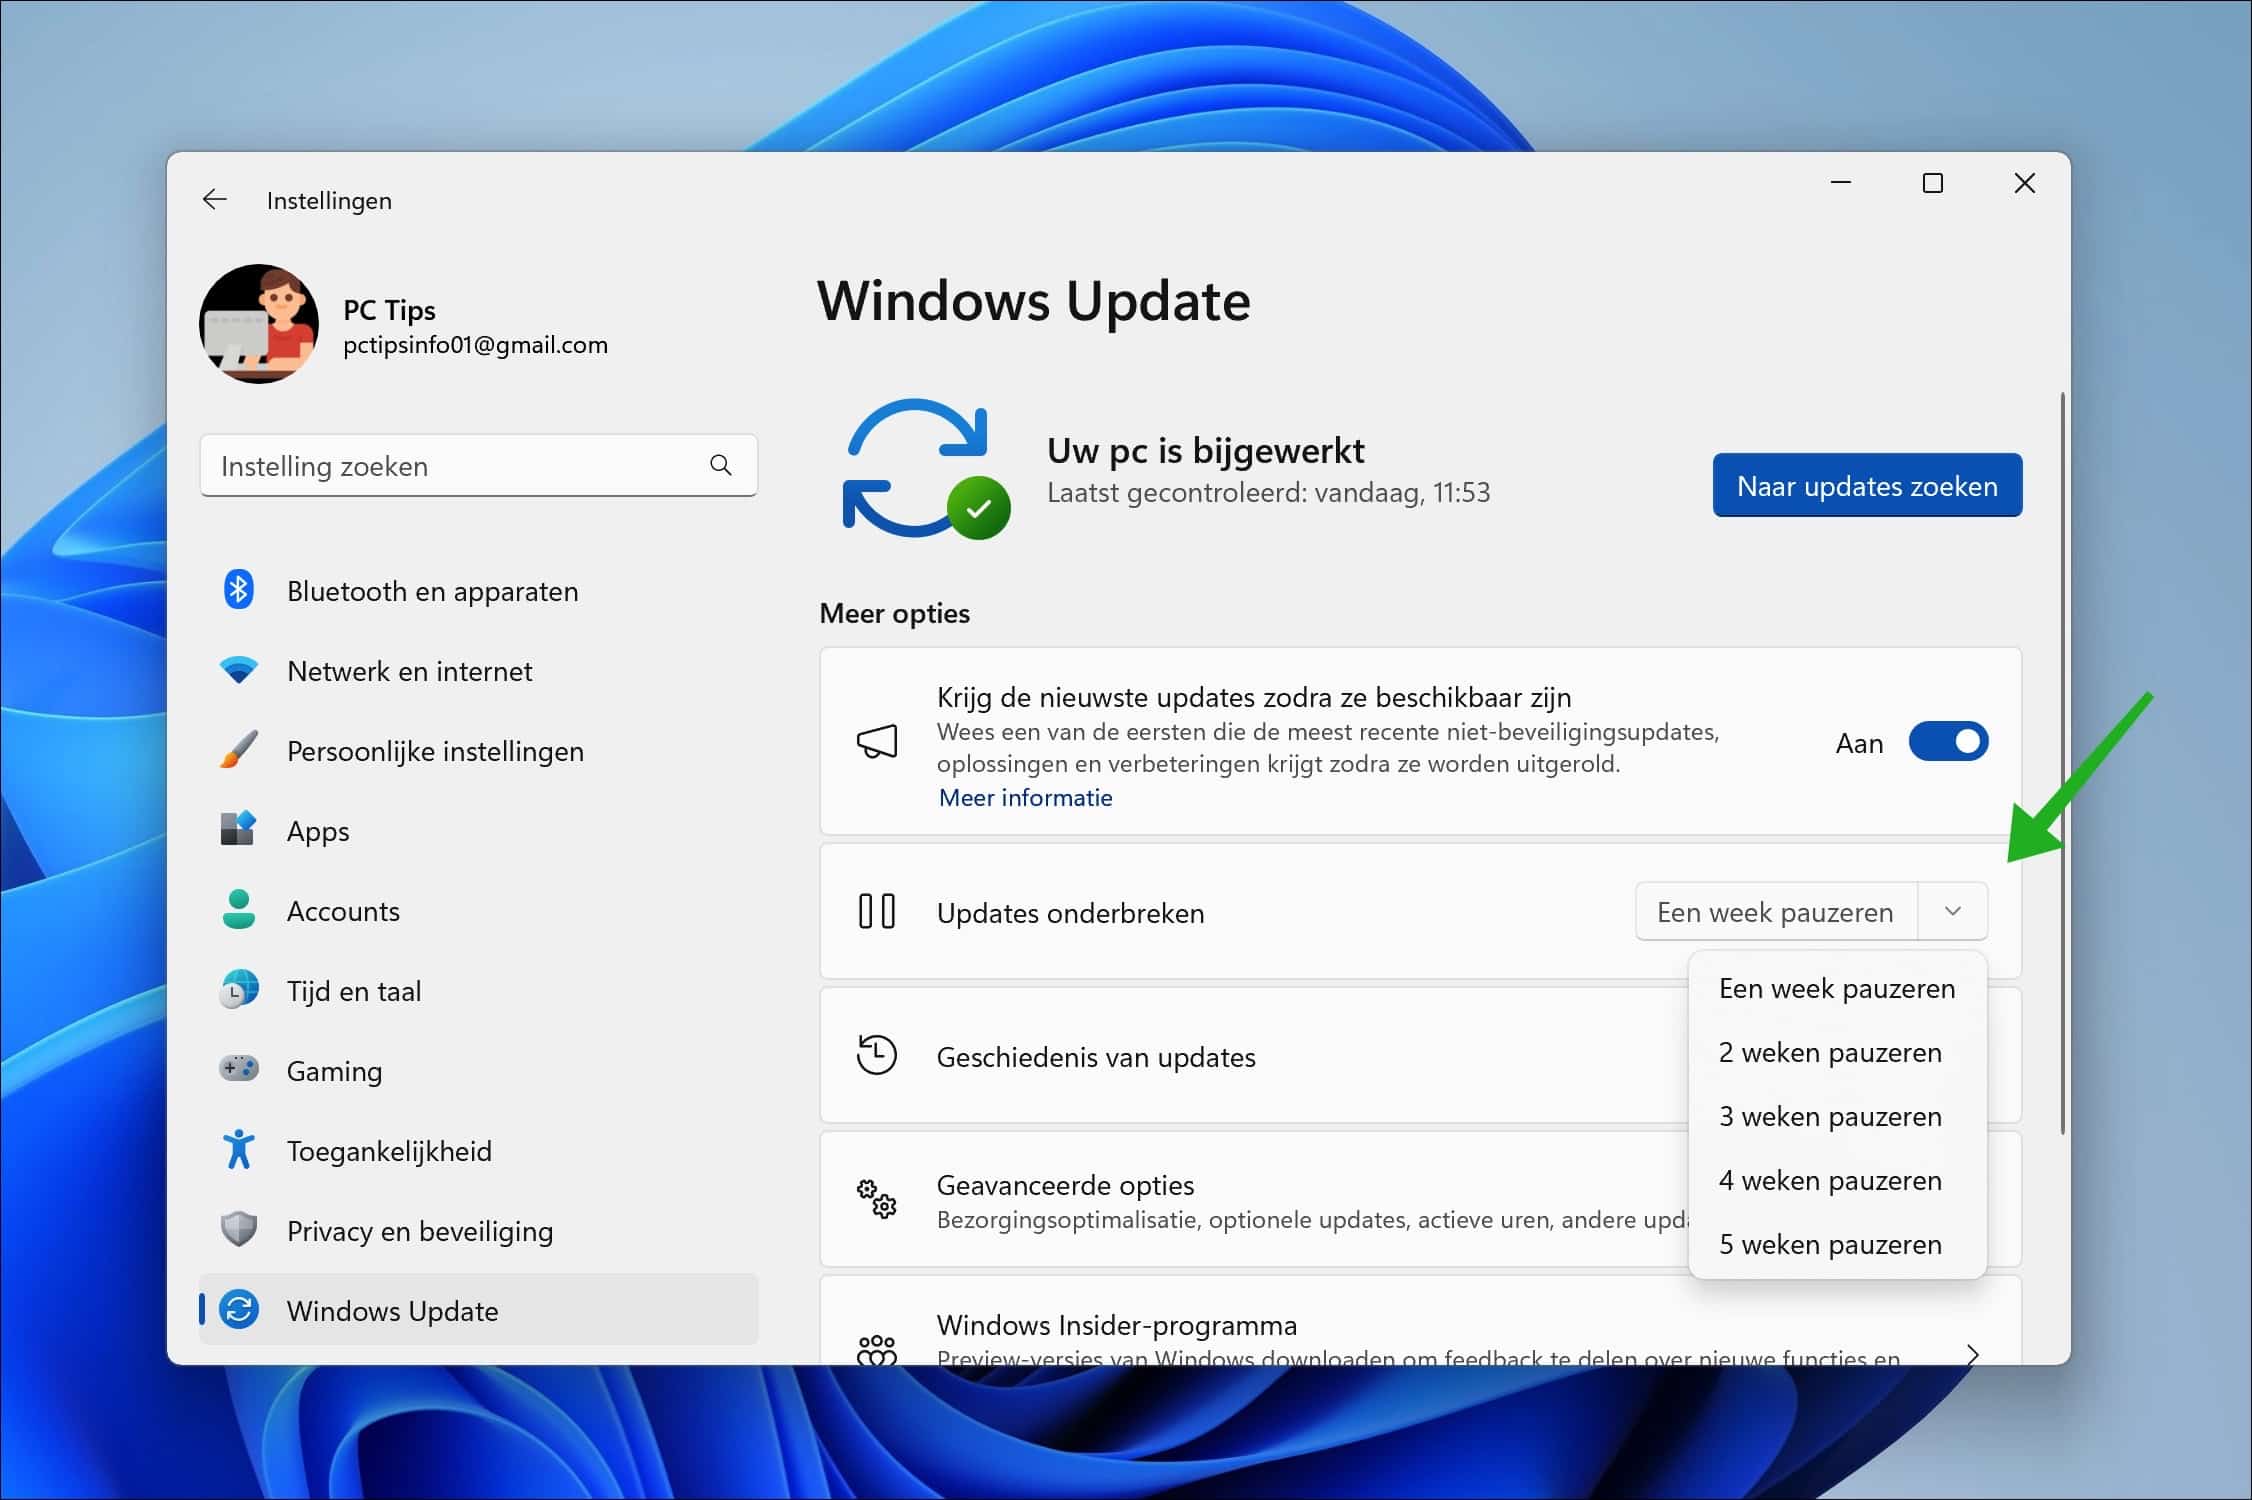The height and width of the screenshot is (1500, 2252).
Task: Close the Instellingen window
Action: click(x=2025, y=183)
